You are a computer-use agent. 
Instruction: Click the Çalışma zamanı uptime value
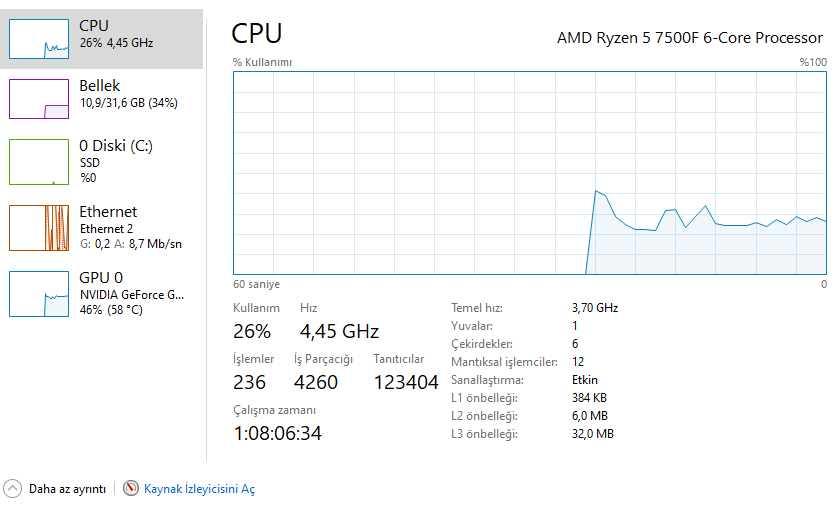coord(278,433)
